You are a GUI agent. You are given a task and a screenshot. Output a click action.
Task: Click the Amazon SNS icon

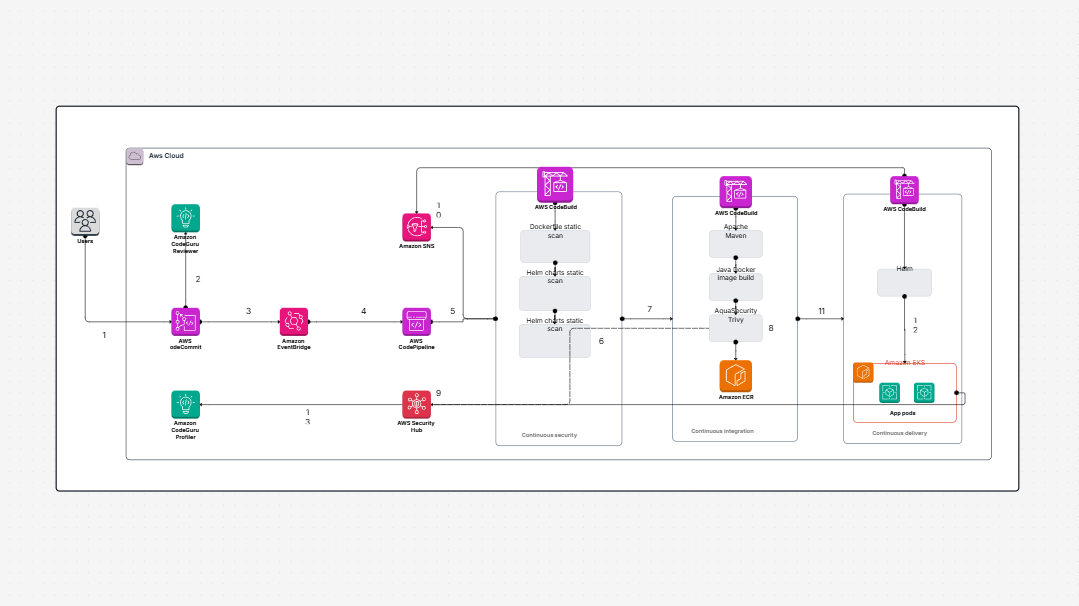(x=416, y=227)
